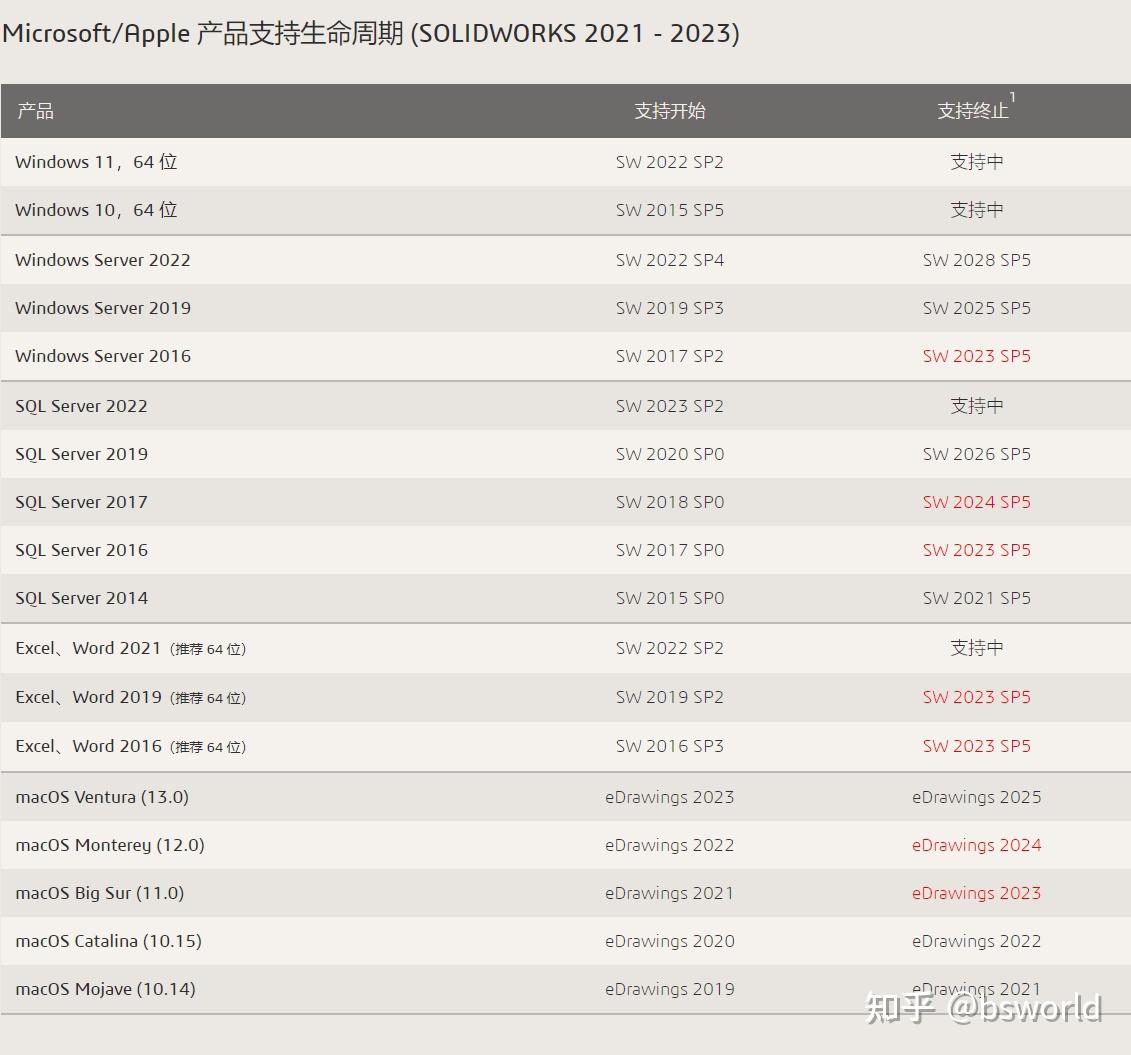Click the SW 2016 SP3 support start cell
1131x1055 pixels.
point(669,746)
